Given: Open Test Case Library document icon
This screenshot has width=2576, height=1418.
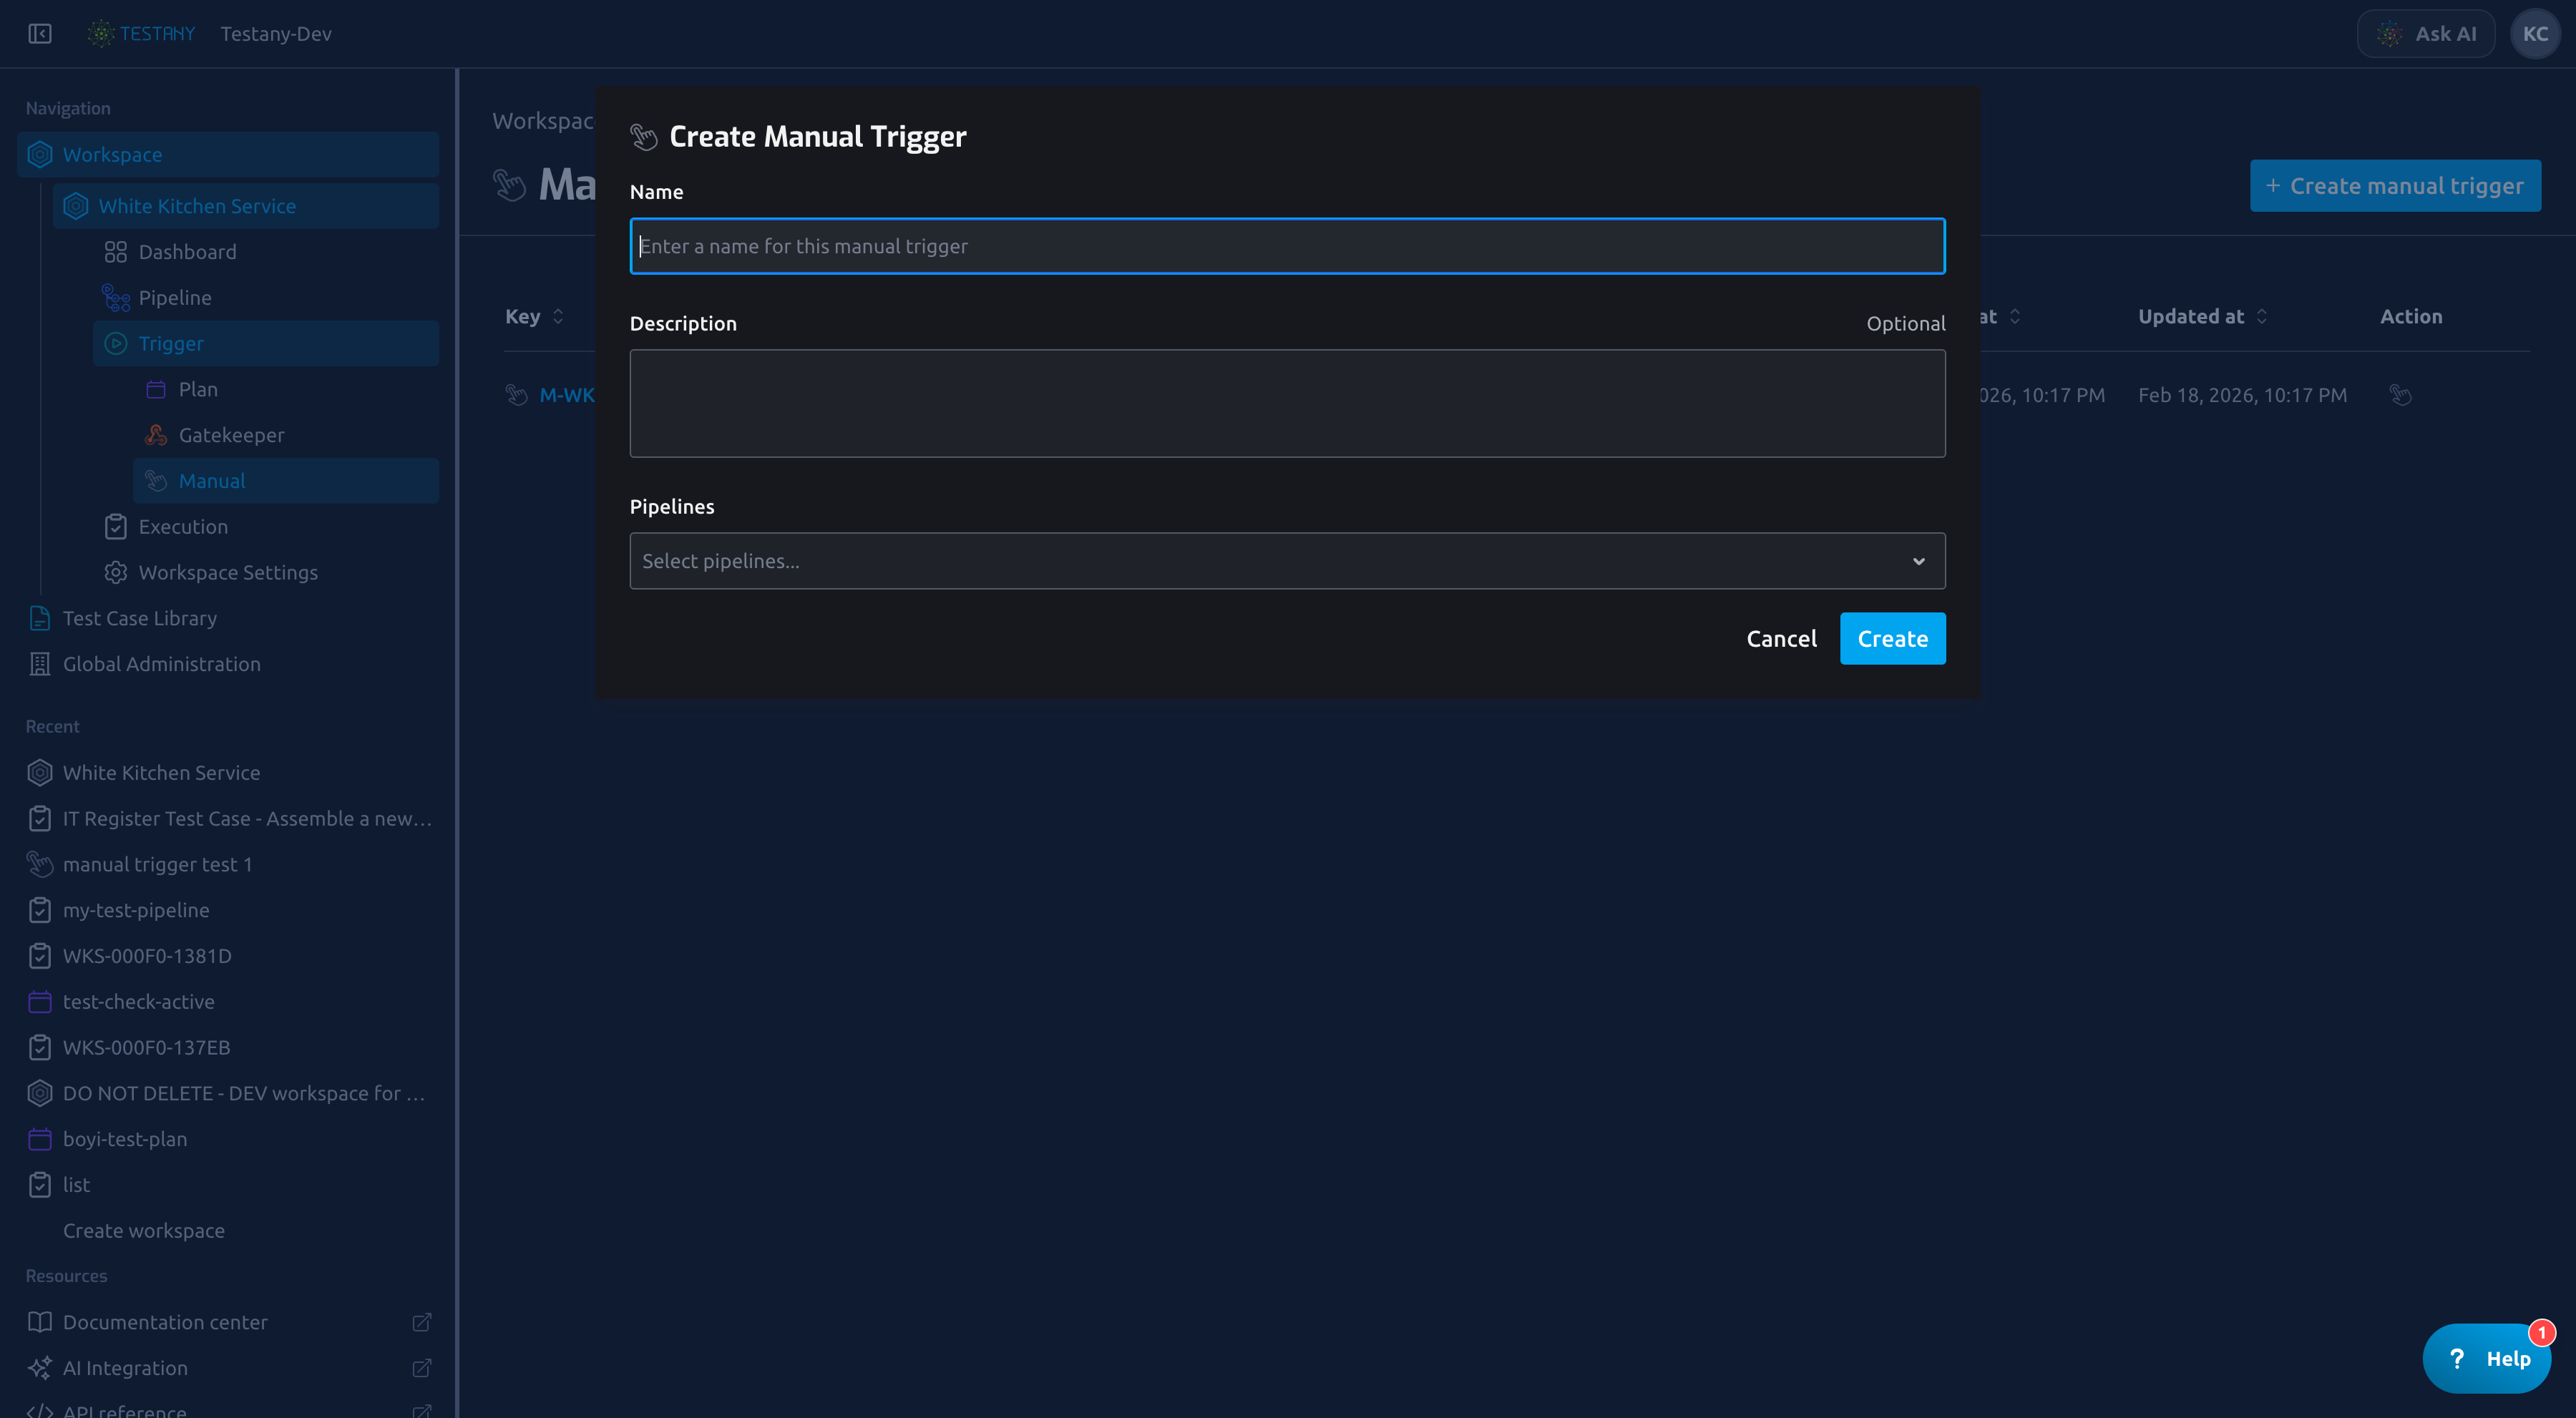Looking at the screenshot, I should (40, 619).
